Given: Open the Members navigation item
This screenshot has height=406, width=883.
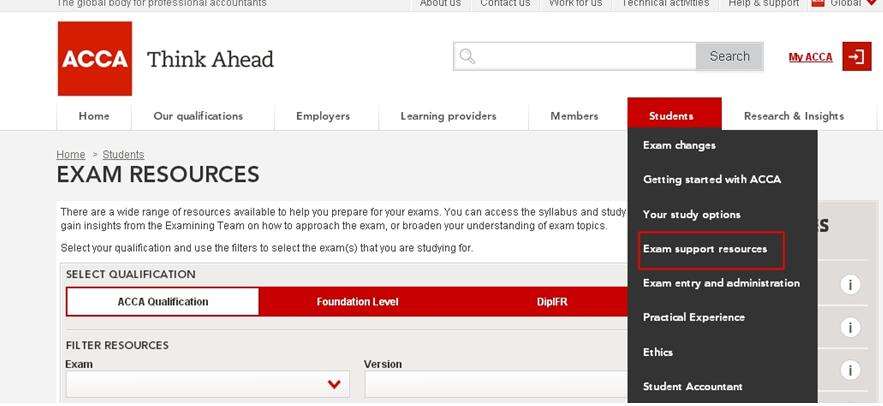Looking at the screenshot, I should point(574,116).
